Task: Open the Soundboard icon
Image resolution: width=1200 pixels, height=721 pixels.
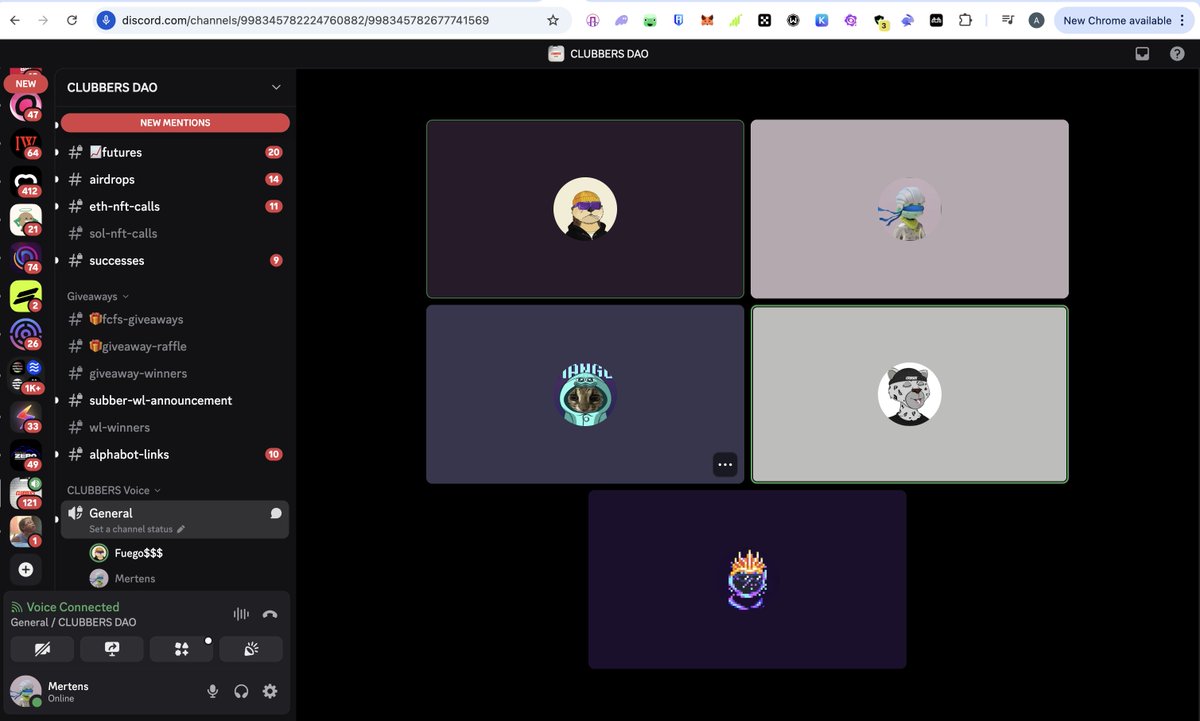Action: click(x=250, y=648)
